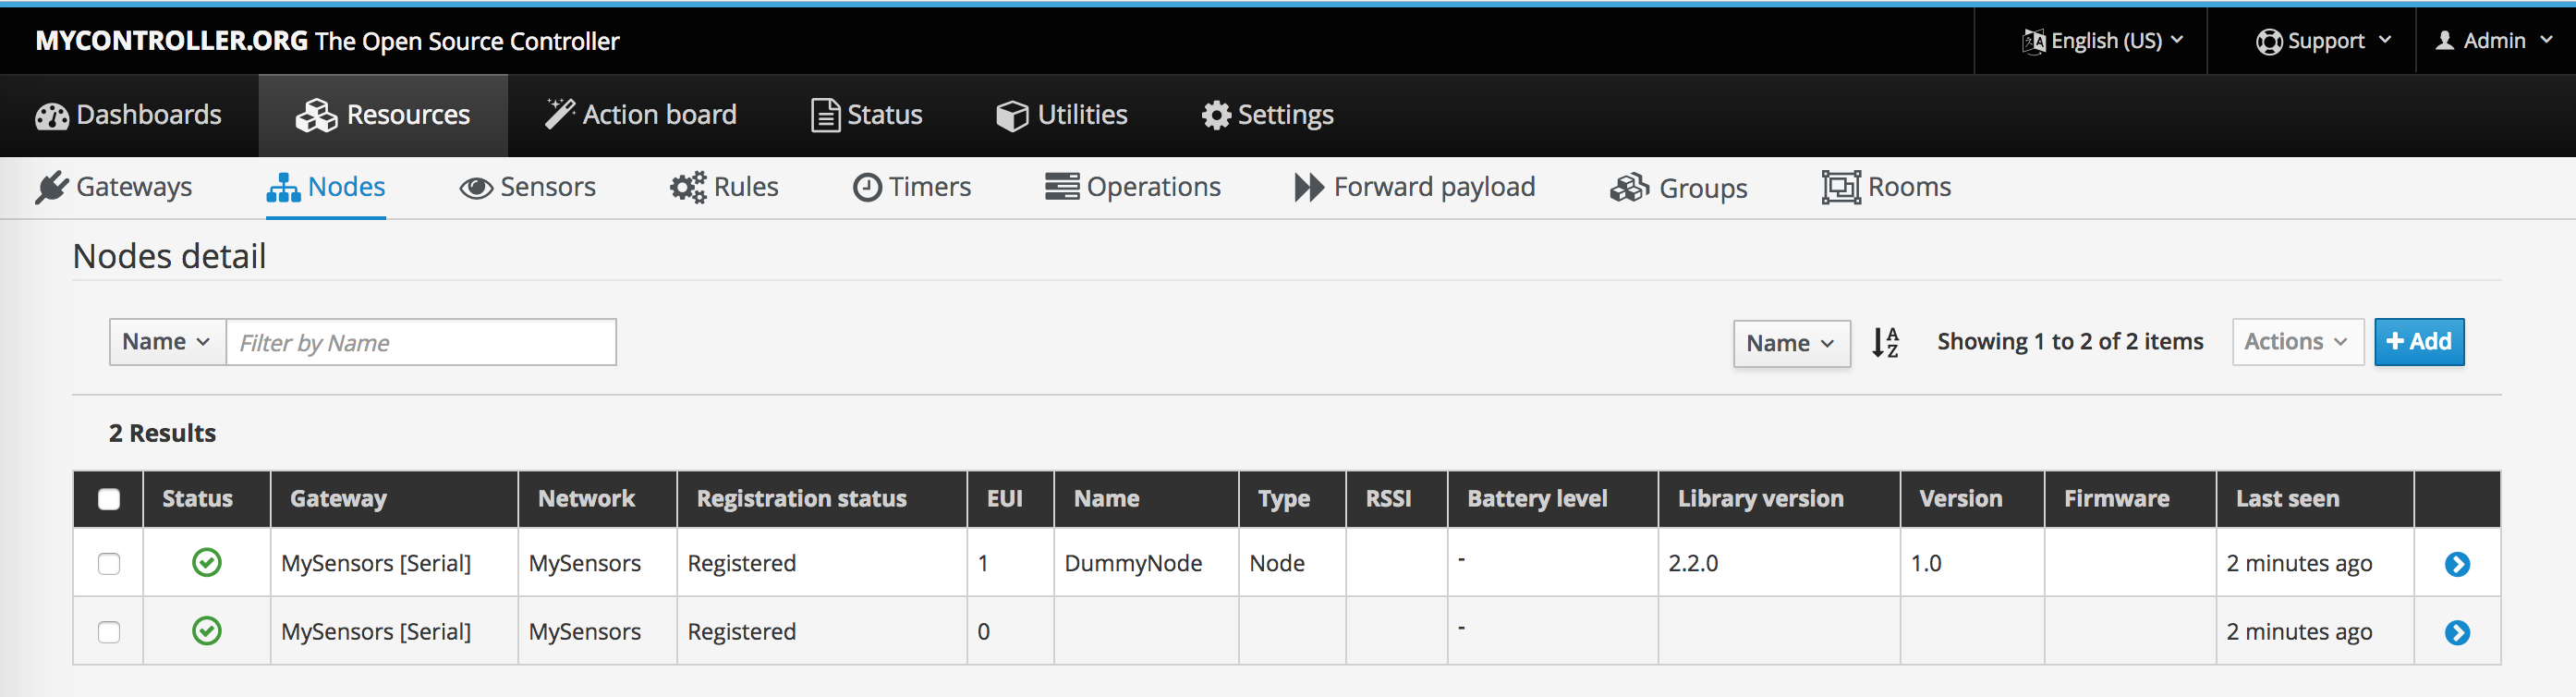
Task: Switch to the Operations tab
Action: [1133, 188]
